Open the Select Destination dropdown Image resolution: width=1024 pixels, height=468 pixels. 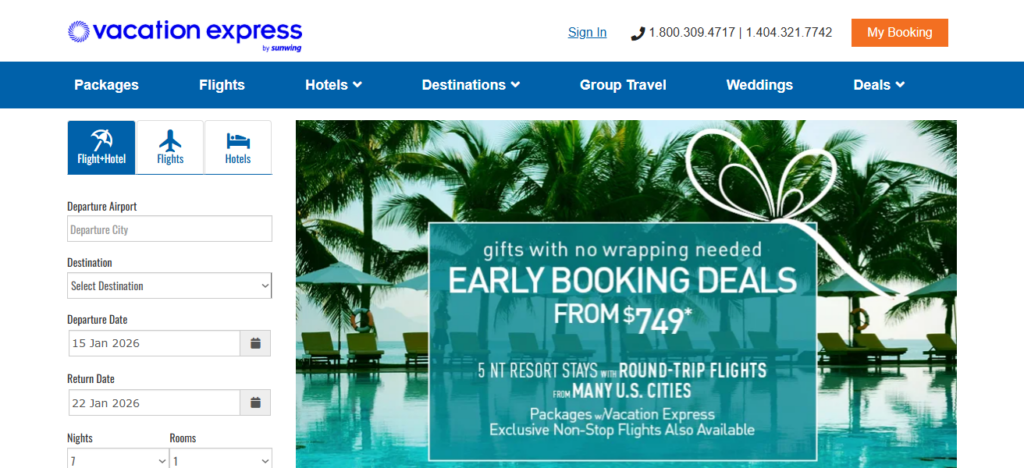170,286
